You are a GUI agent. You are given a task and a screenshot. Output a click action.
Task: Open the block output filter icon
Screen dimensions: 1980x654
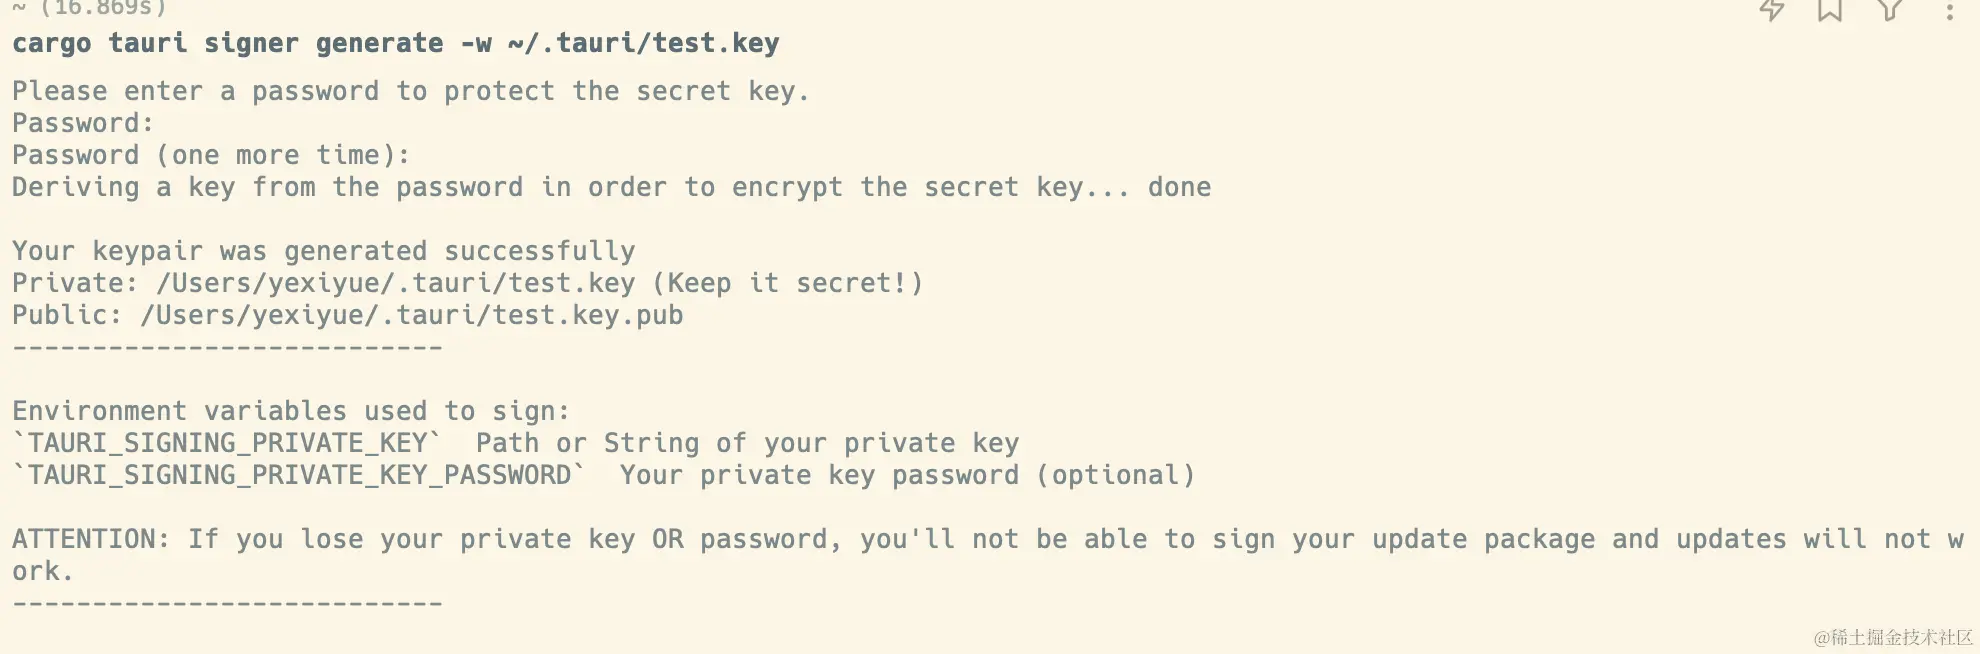[x=1890, y=10]
